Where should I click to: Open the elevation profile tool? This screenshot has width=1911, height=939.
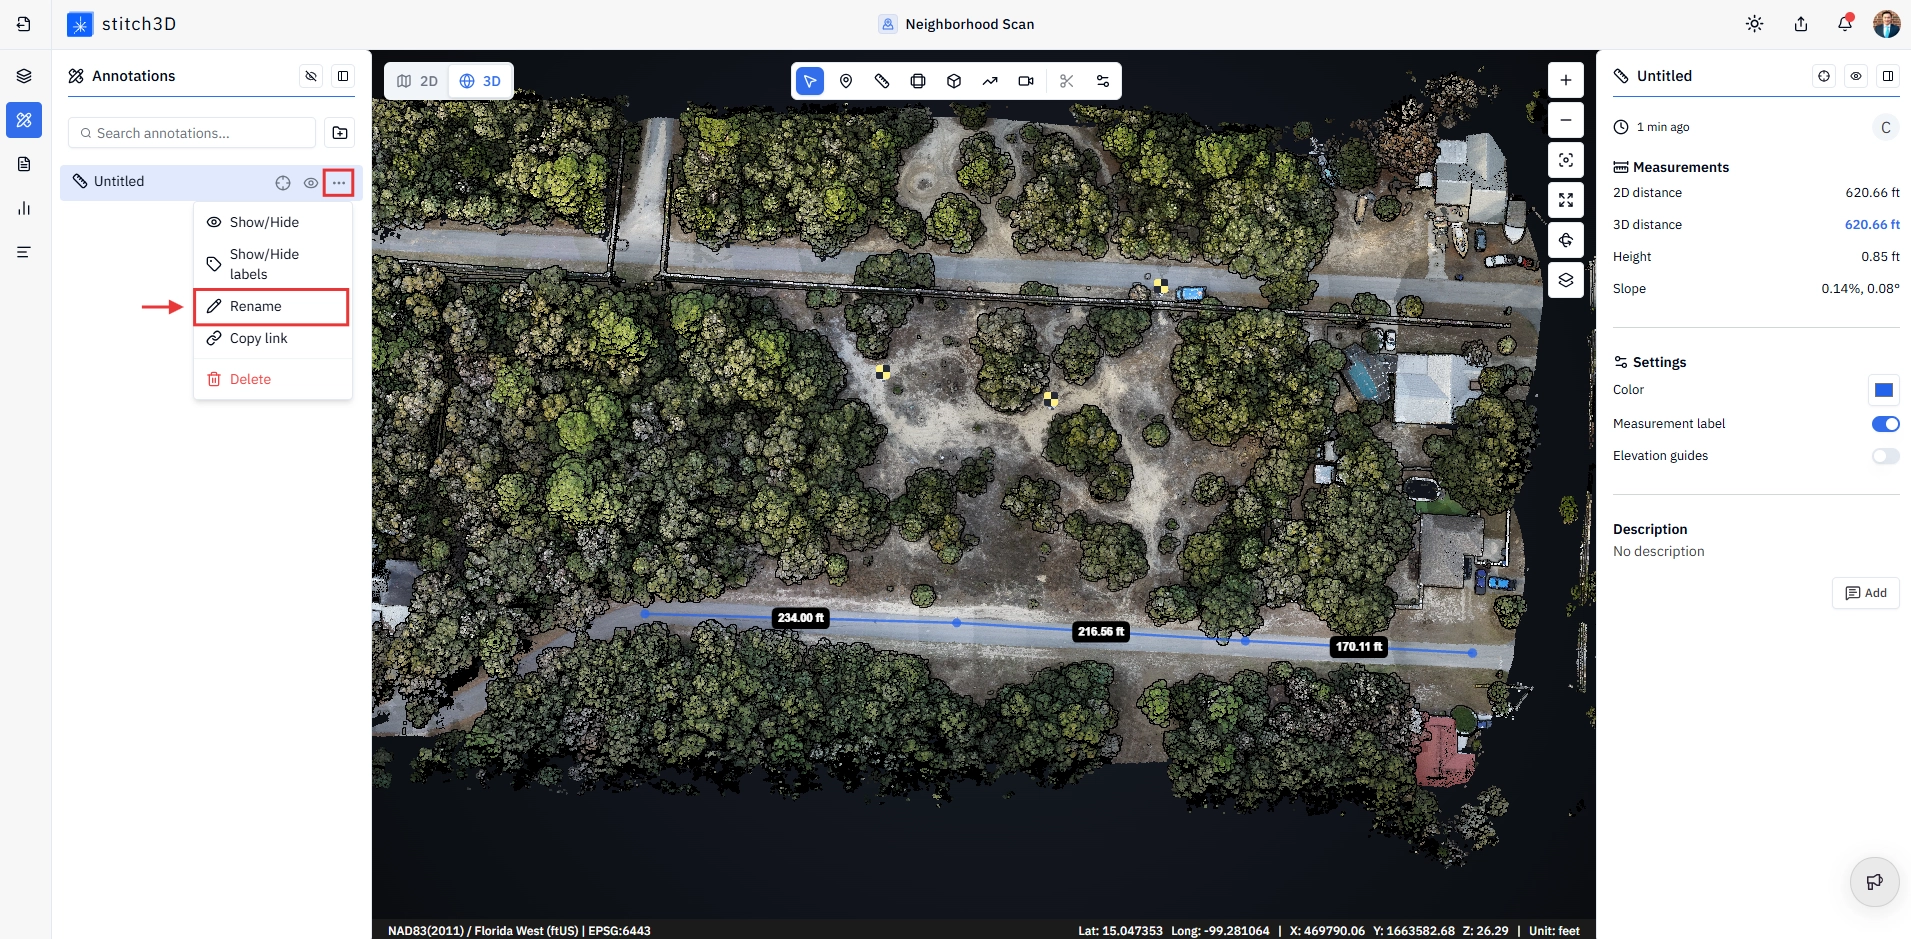click(x=990, y=81)
